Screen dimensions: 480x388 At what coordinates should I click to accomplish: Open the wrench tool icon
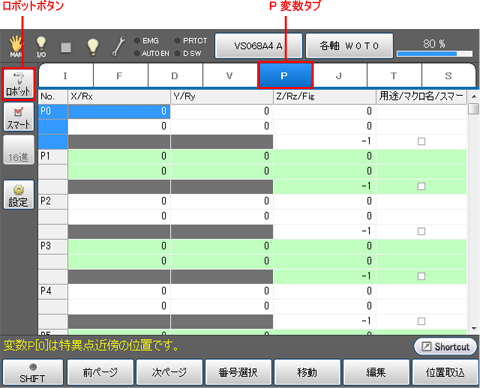(x=118, y=46)
